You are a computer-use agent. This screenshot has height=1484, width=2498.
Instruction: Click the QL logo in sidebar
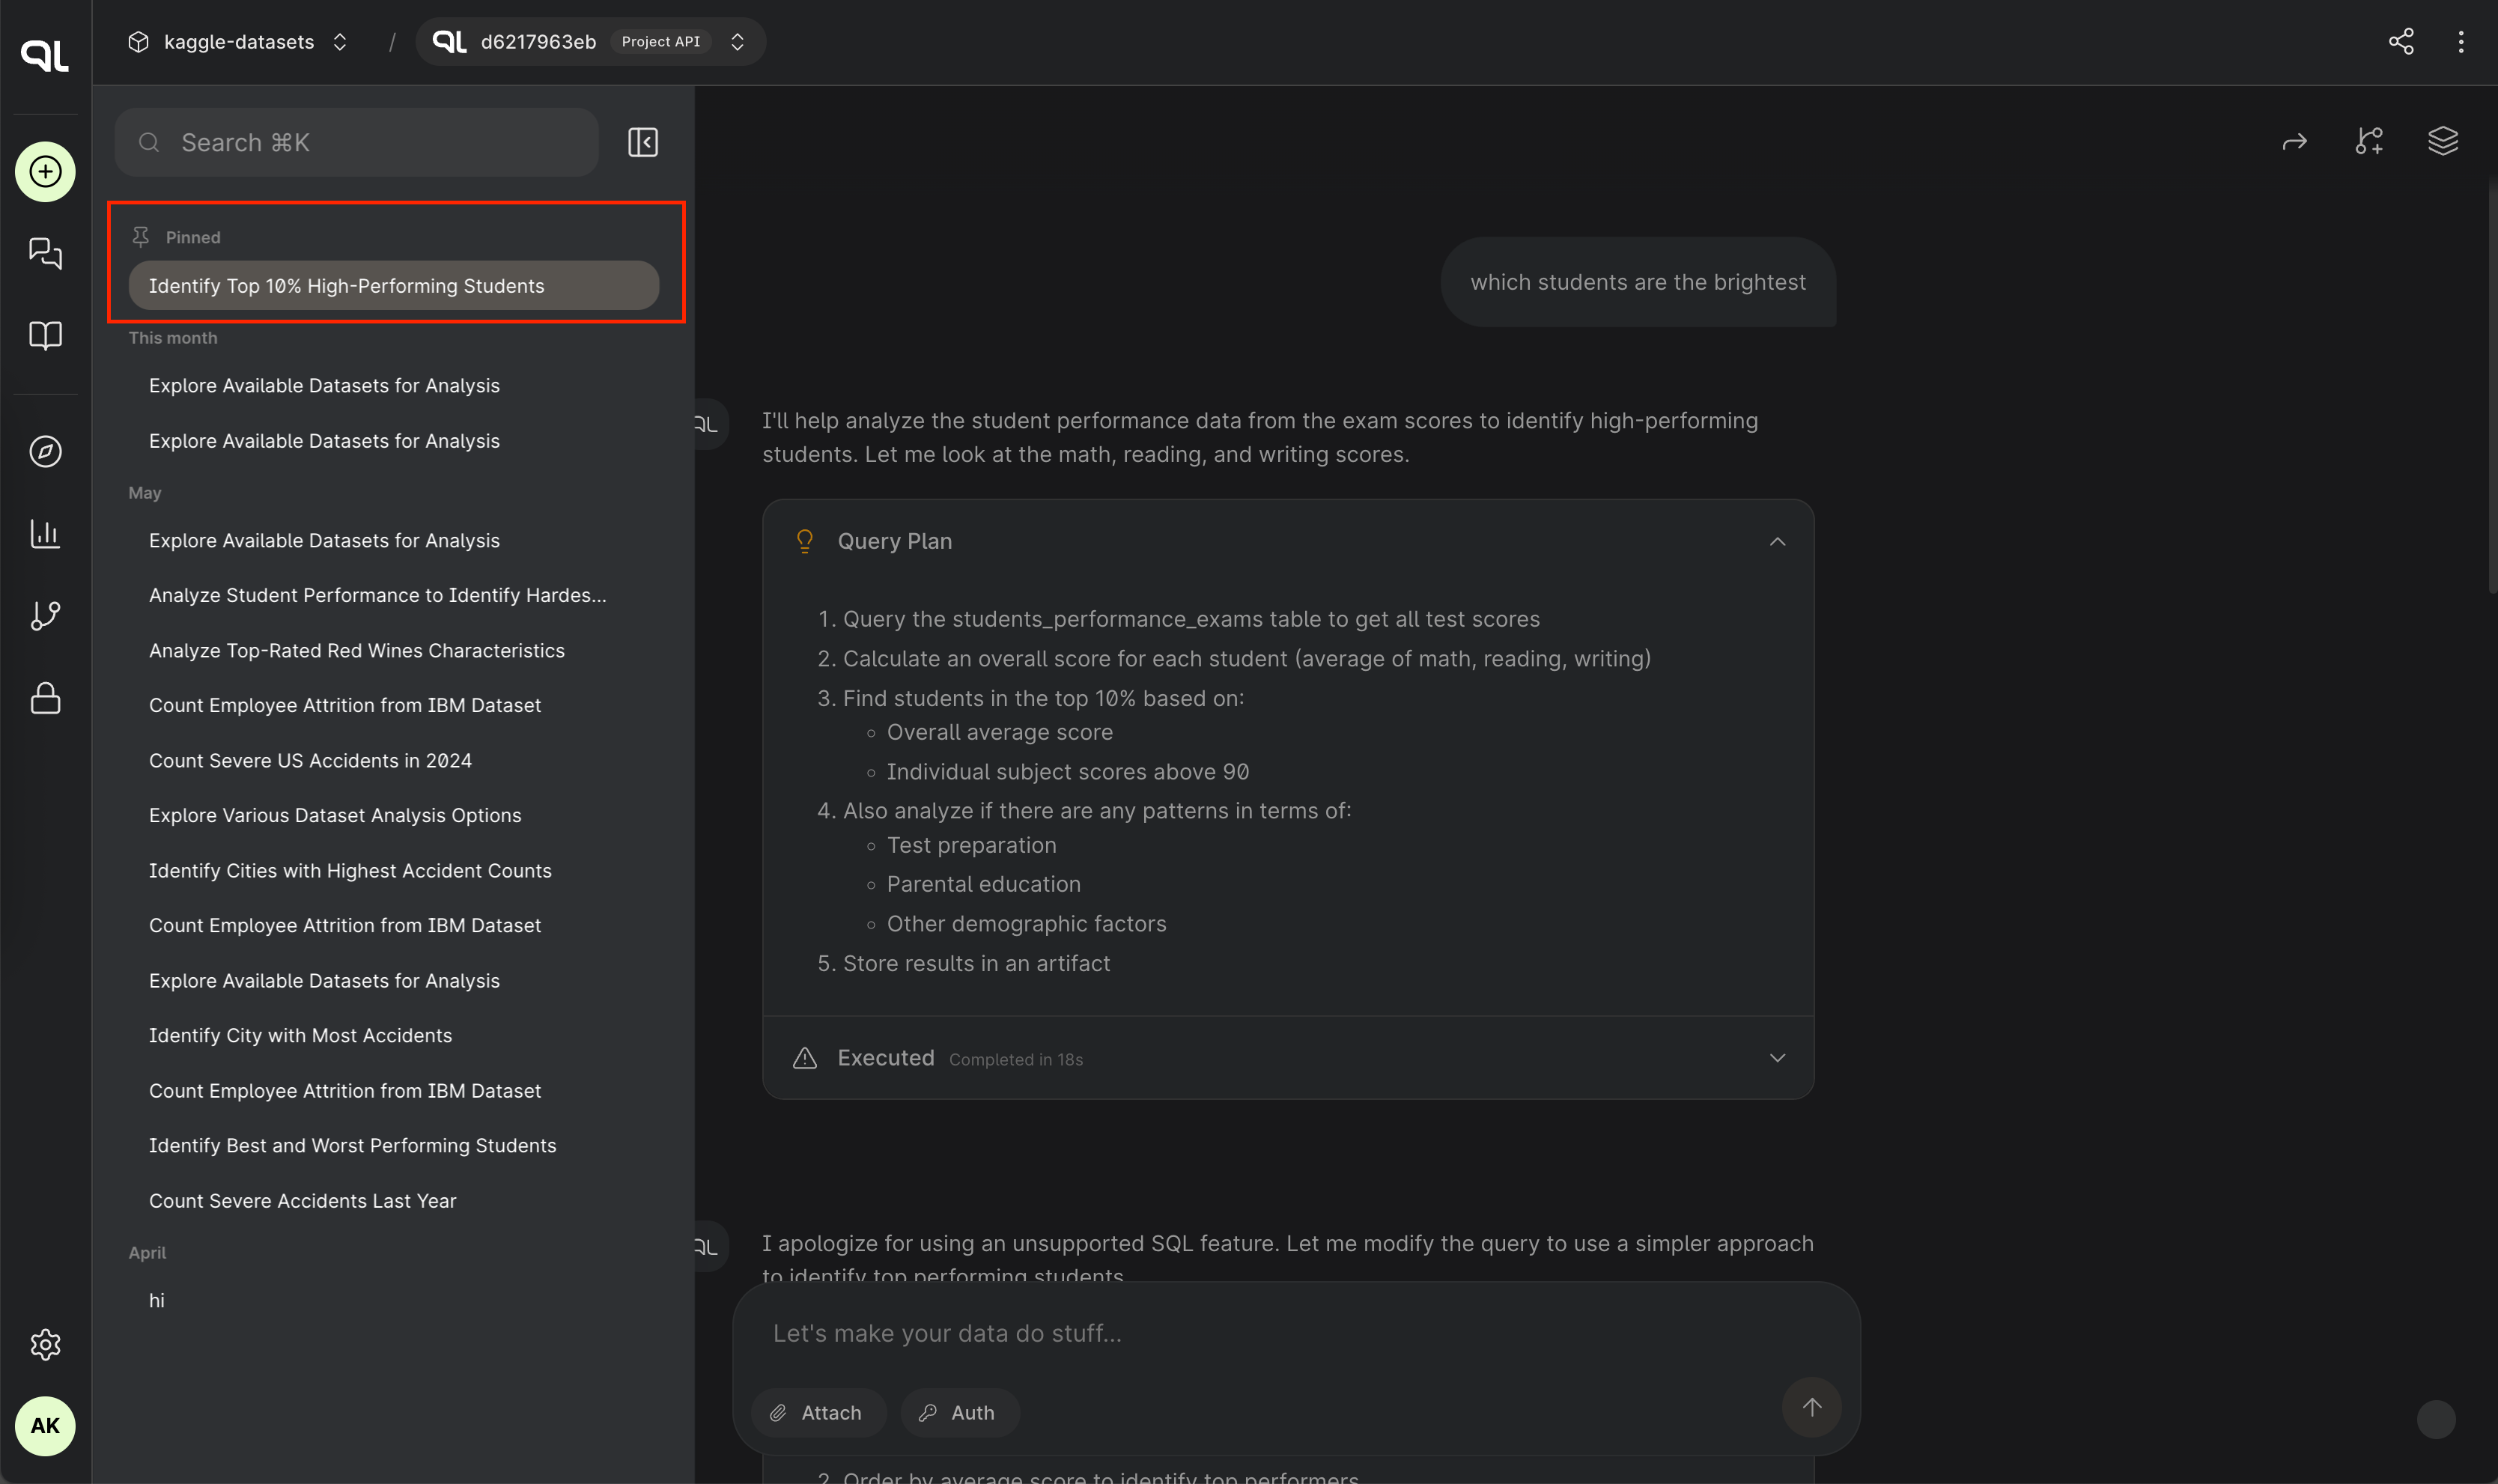pyautogui.click(x=45, y=55)
